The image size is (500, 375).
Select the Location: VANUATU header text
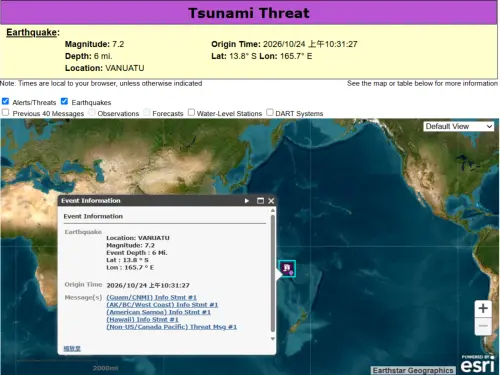(x=105, y=68)
